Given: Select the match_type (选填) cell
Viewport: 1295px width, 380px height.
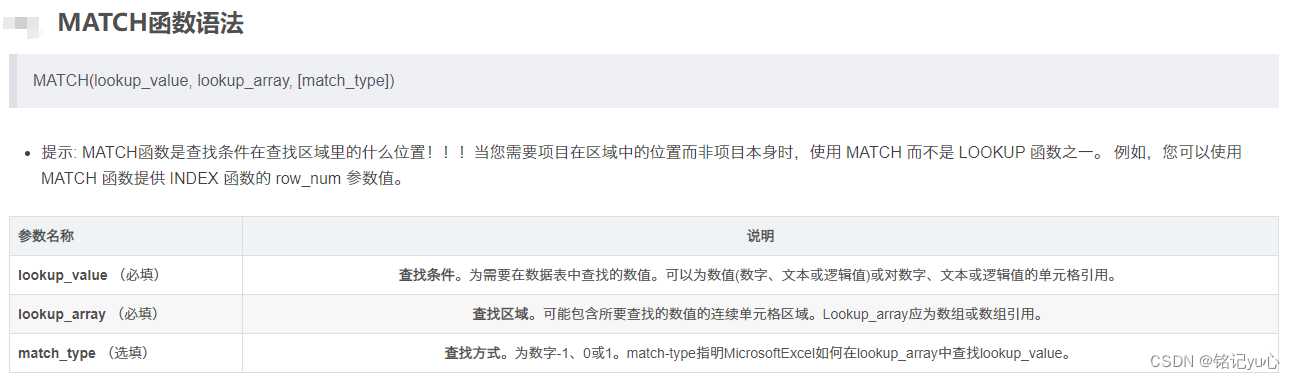Looking at the screenshot, I should point(126,353).
